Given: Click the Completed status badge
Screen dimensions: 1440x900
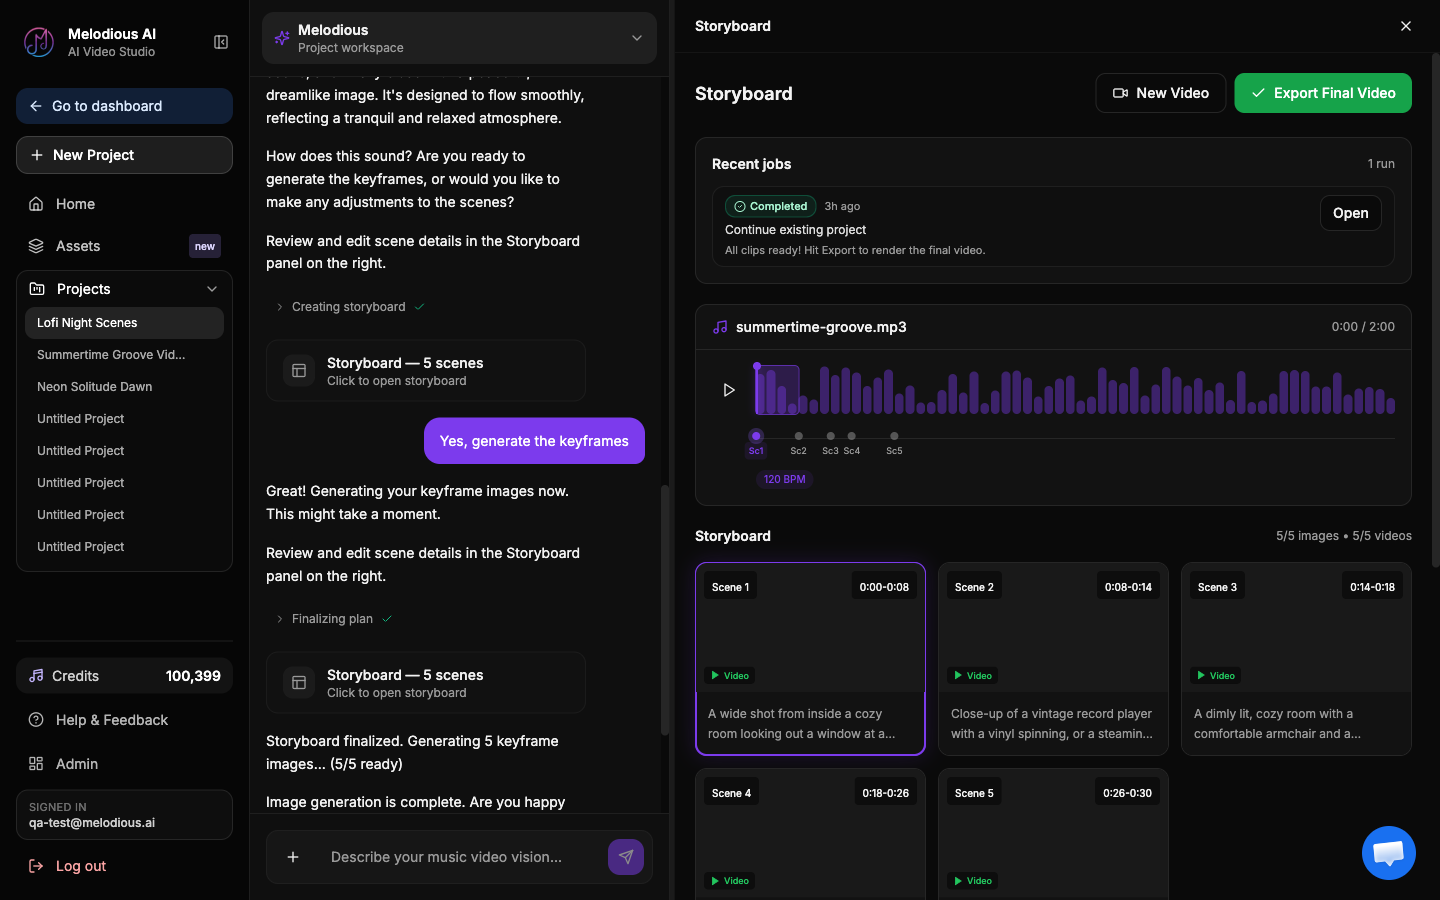Looking at the screenshot, I should 771,206.
